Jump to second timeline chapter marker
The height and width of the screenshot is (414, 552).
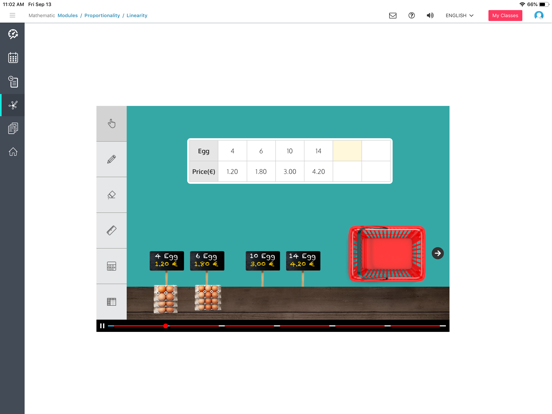(222, 326)
